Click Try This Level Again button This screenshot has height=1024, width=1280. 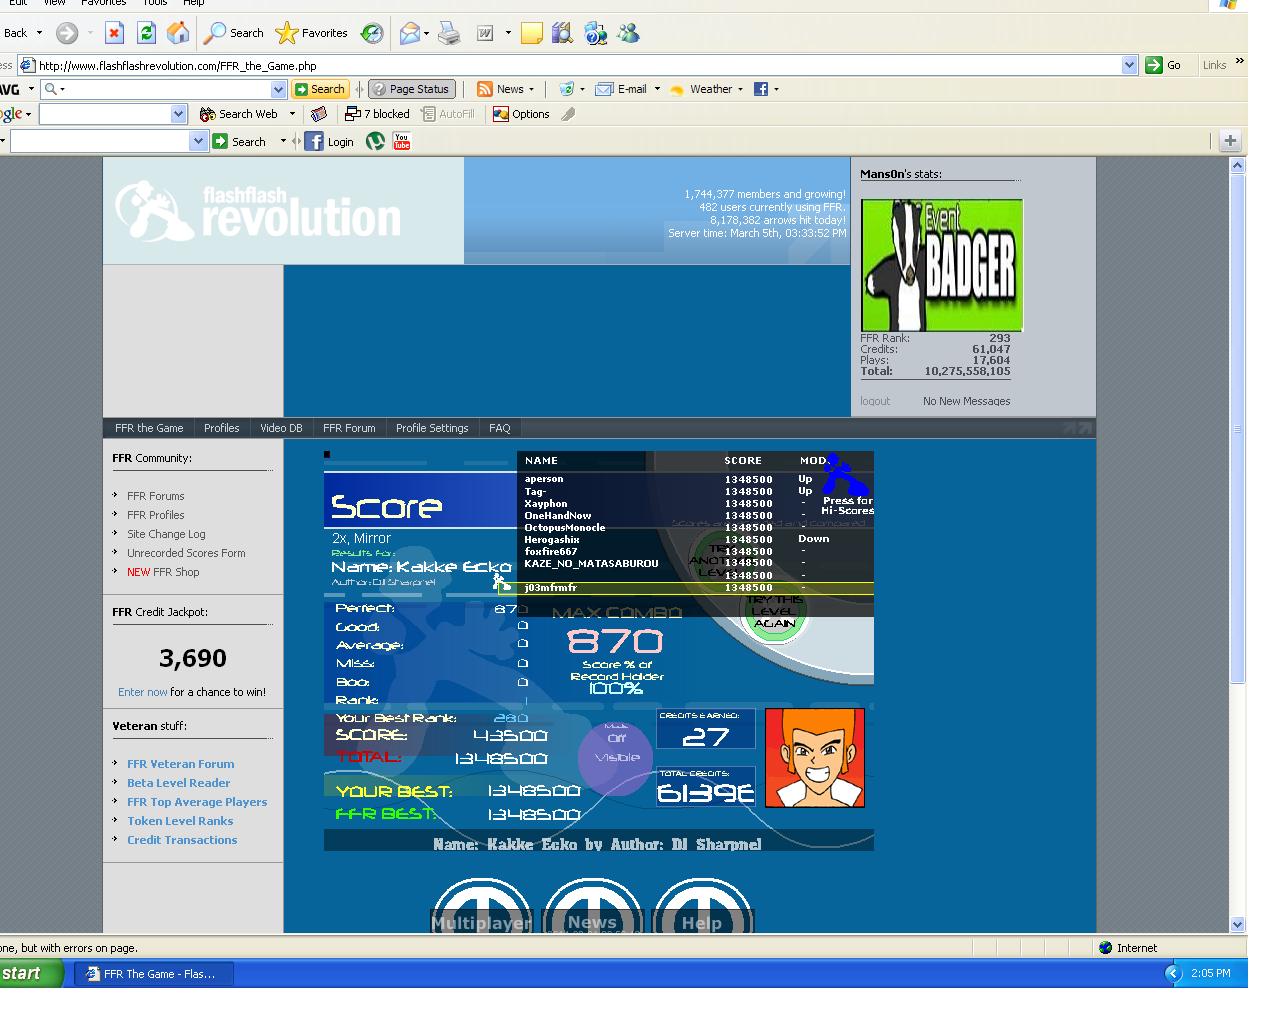pos(774,612)
